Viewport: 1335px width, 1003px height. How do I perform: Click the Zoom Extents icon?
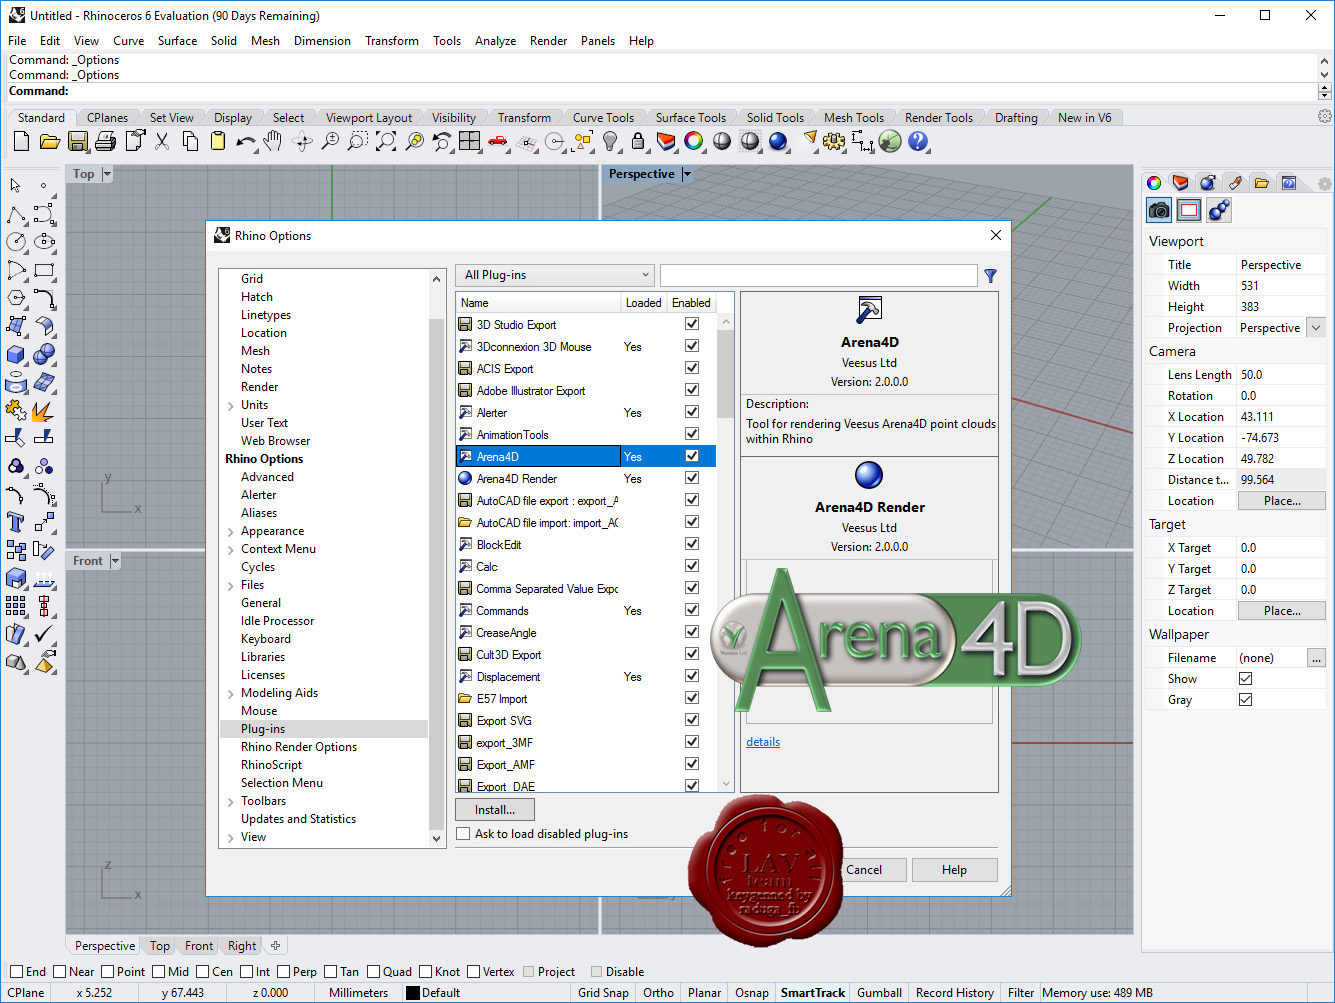point(385,142)
